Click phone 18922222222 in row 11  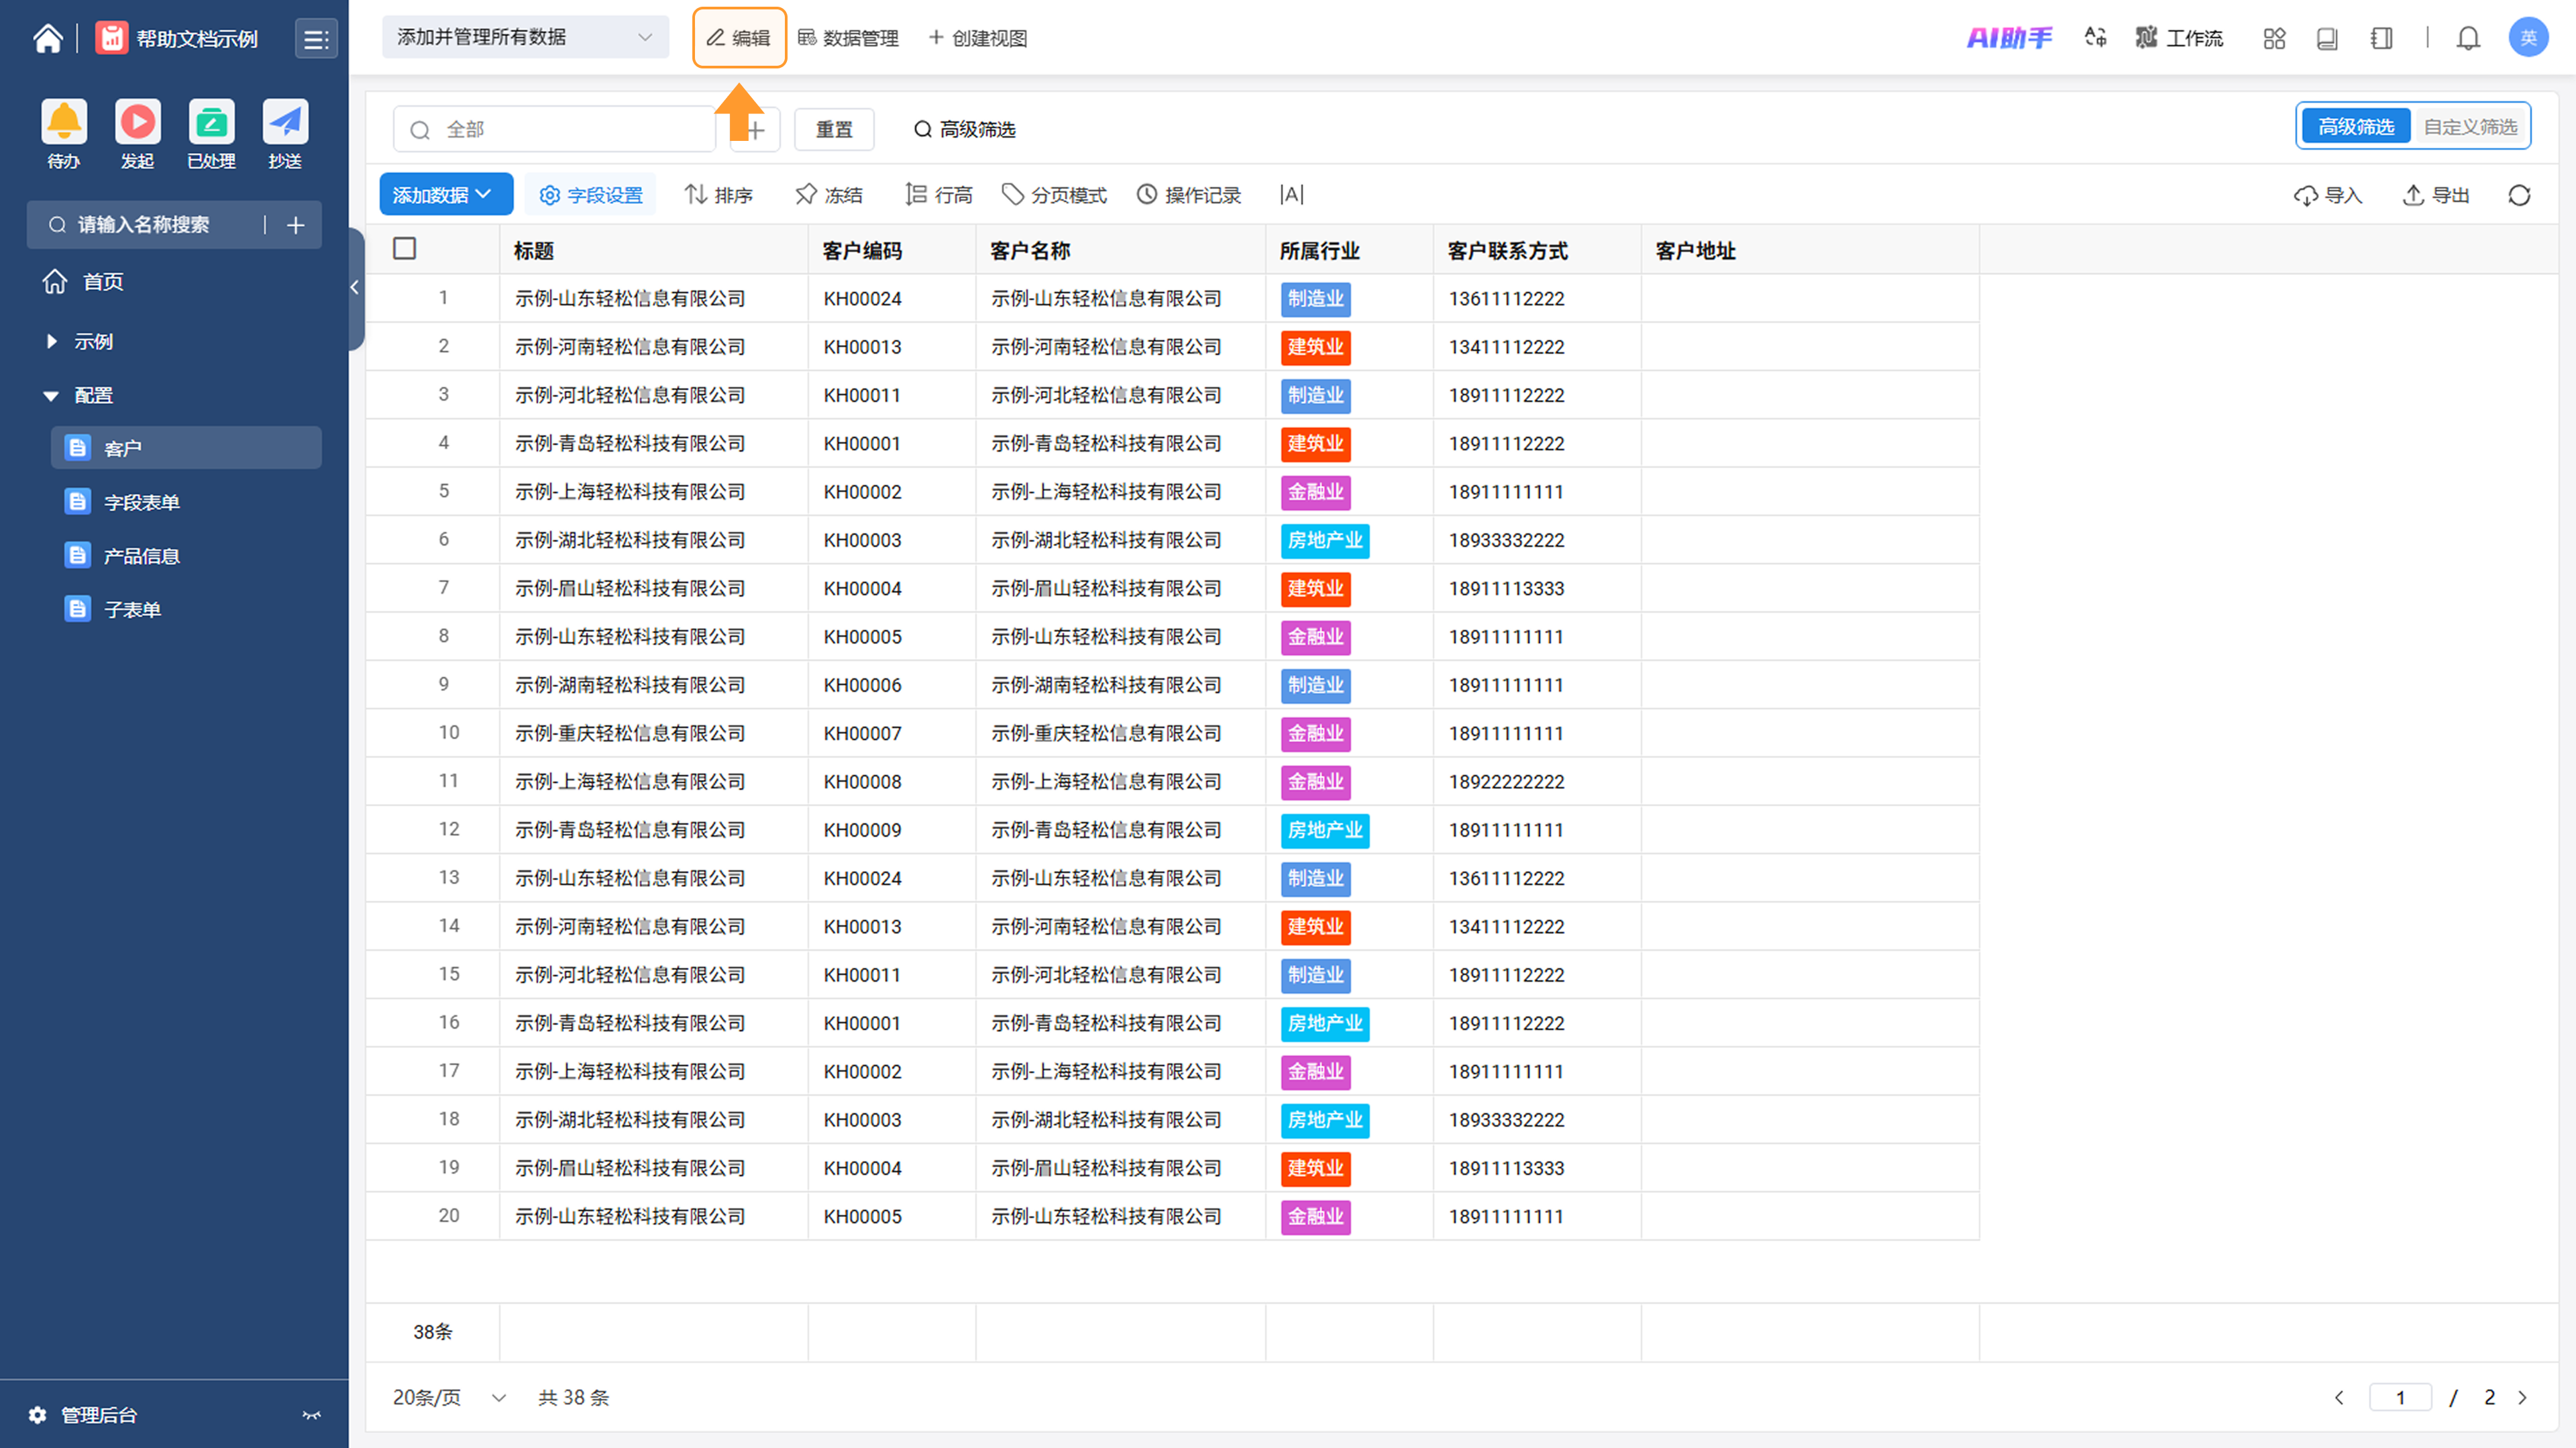coord(1506,782)
